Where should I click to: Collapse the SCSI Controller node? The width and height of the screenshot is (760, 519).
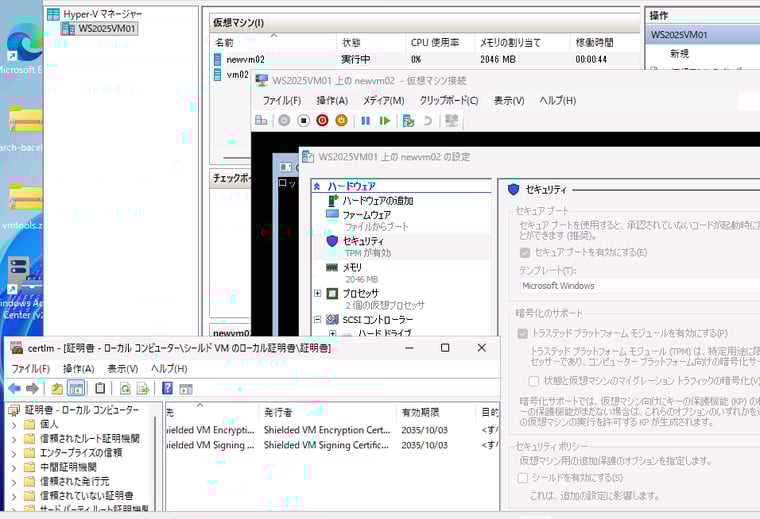(x=317, y=319)
